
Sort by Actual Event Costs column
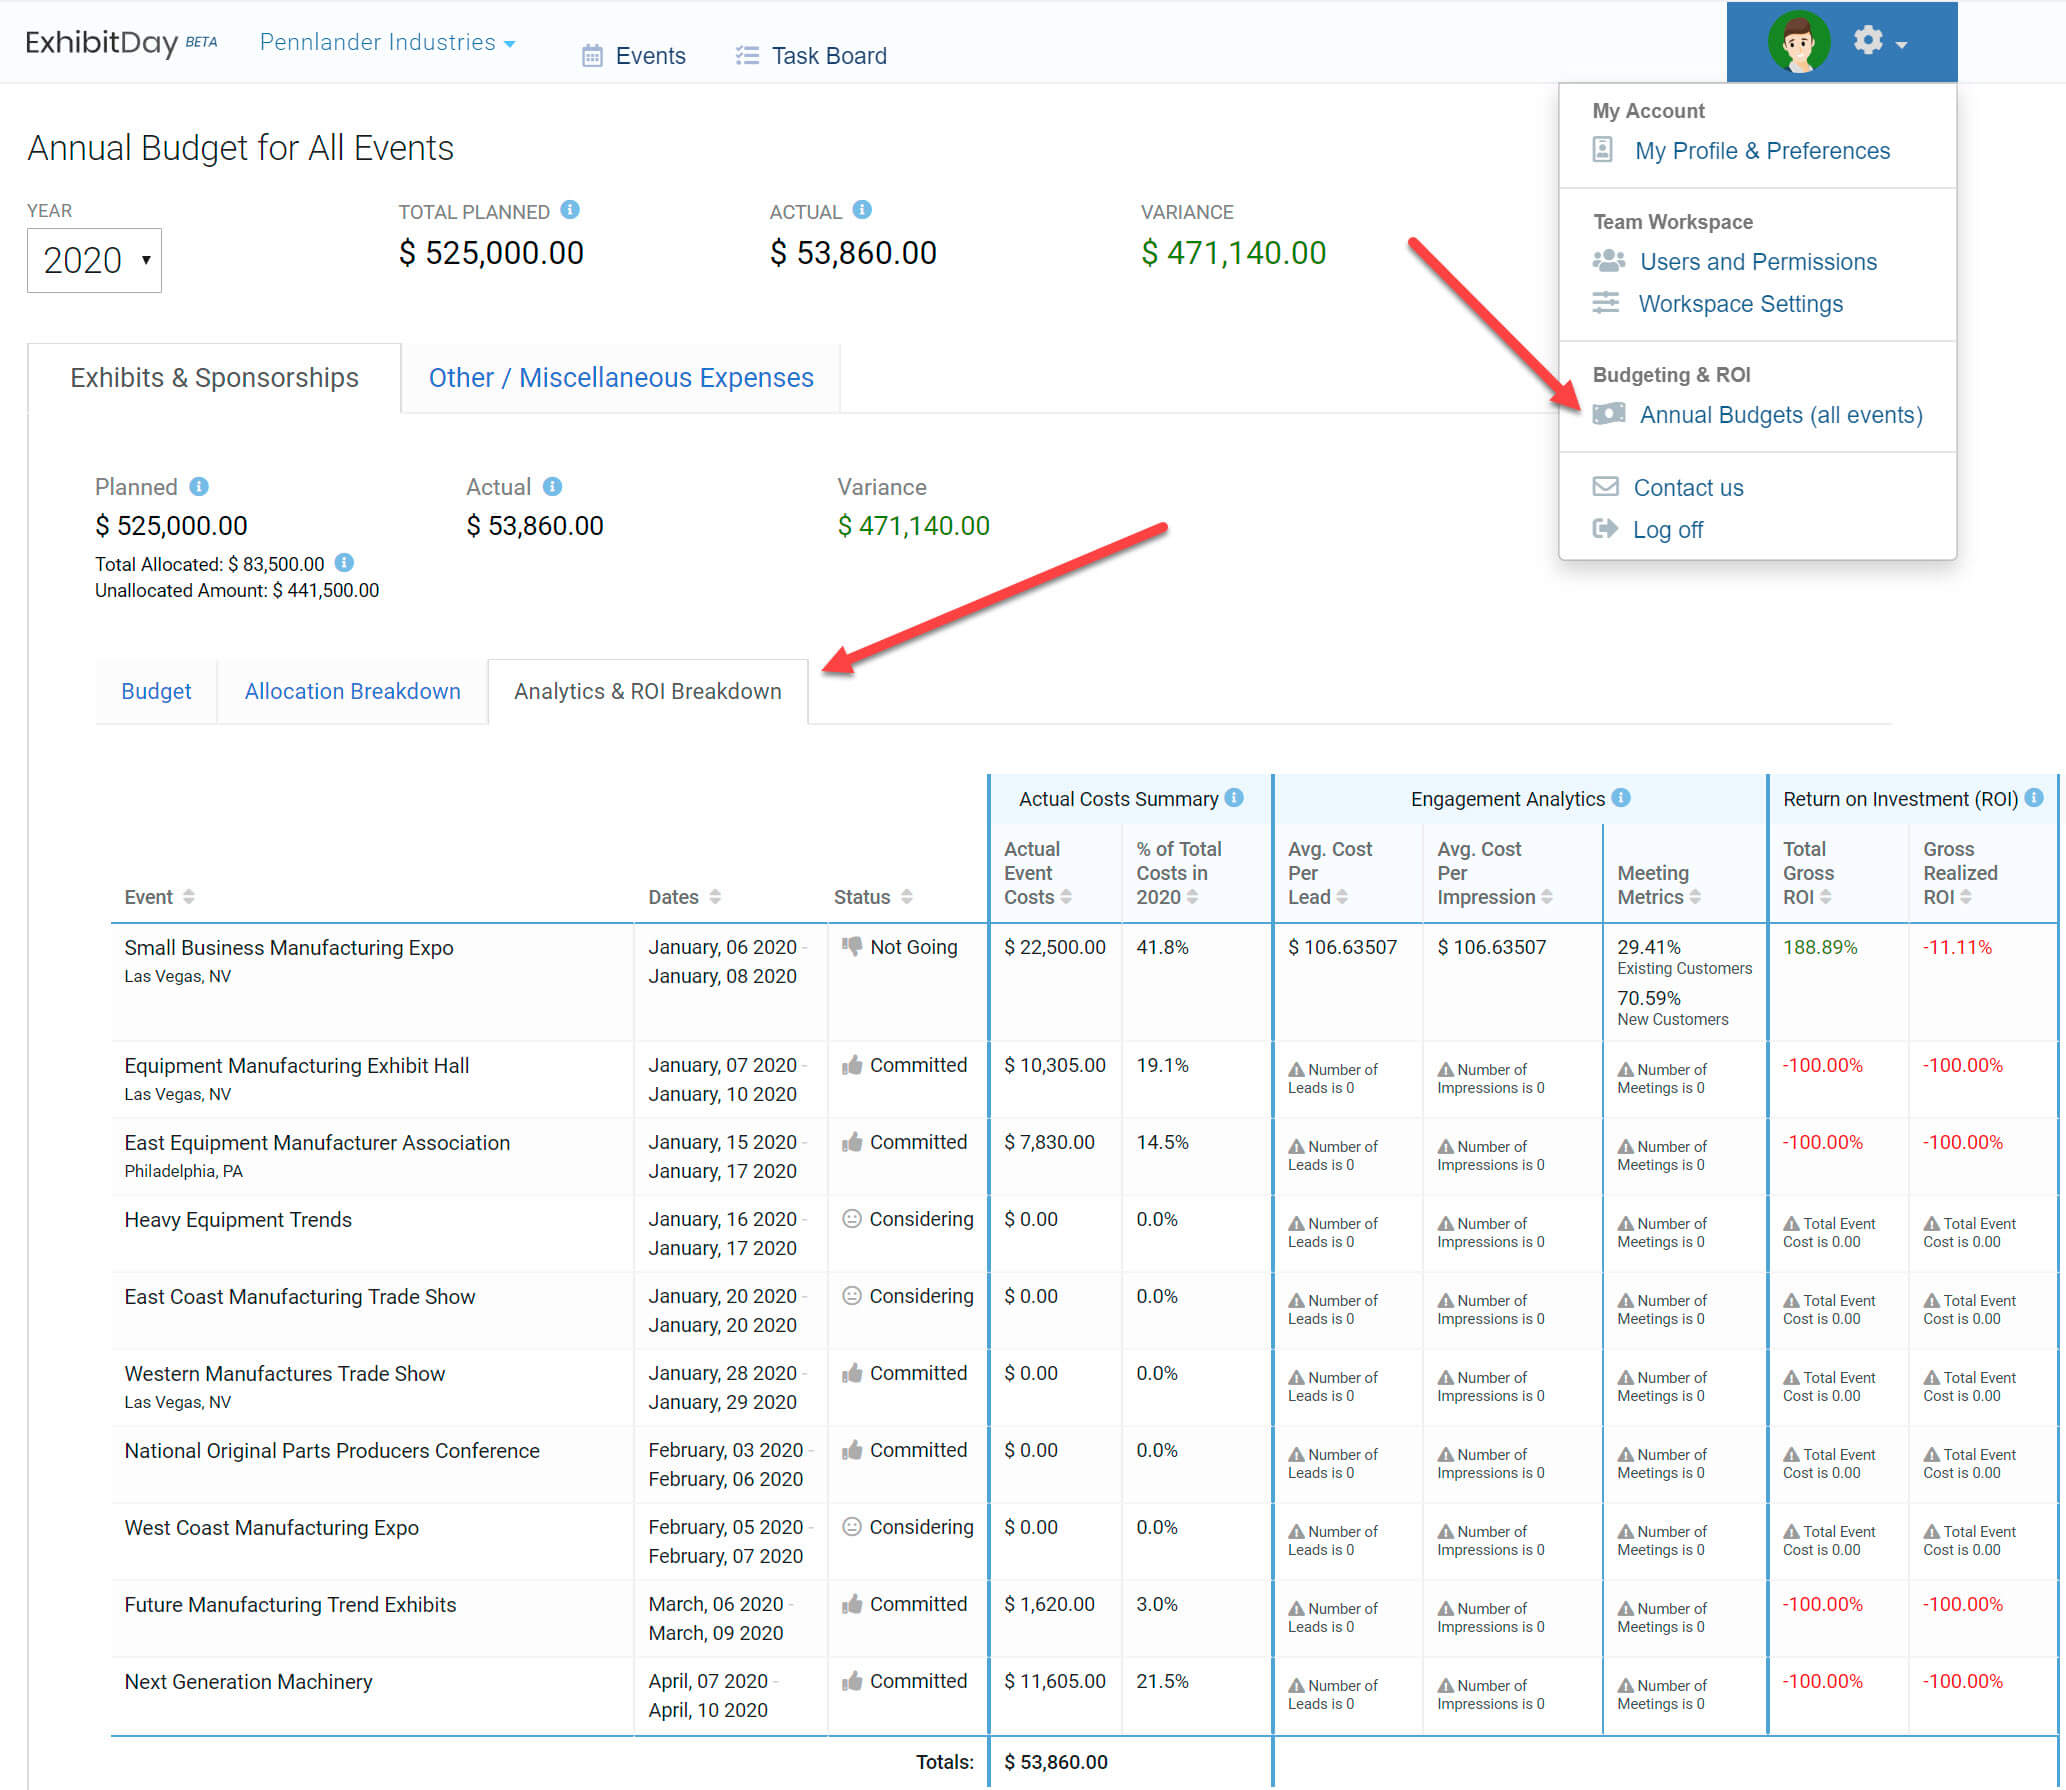[x=1066, y=897]
